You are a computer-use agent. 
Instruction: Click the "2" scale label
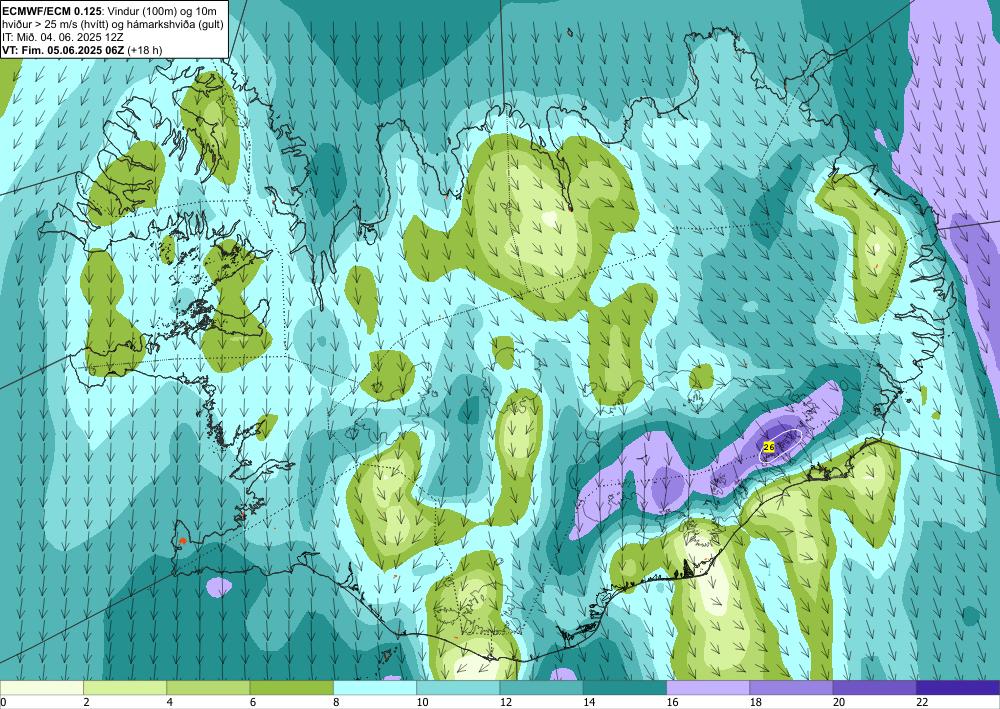tap(86, 702)
